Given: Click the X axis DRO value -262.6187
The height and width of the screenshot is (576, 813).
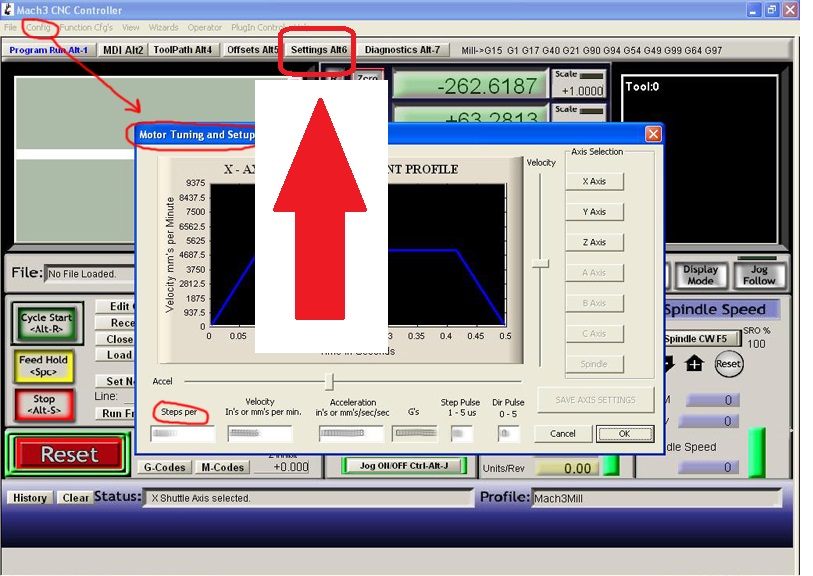Looking at the screenshot, I should tap(471, 86).
